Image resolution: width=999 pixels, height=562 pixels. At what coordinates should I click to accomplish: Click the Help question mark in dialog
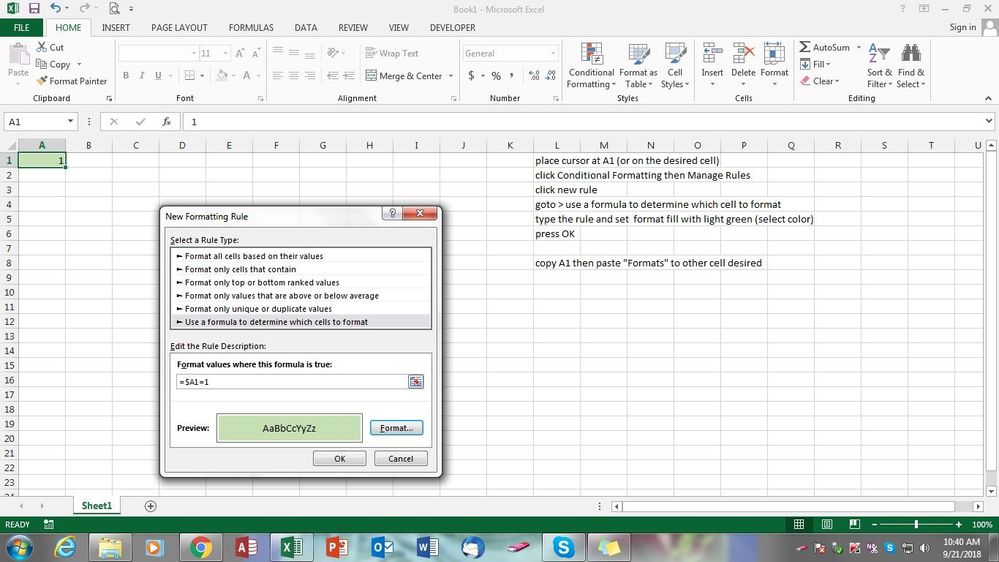392,213
